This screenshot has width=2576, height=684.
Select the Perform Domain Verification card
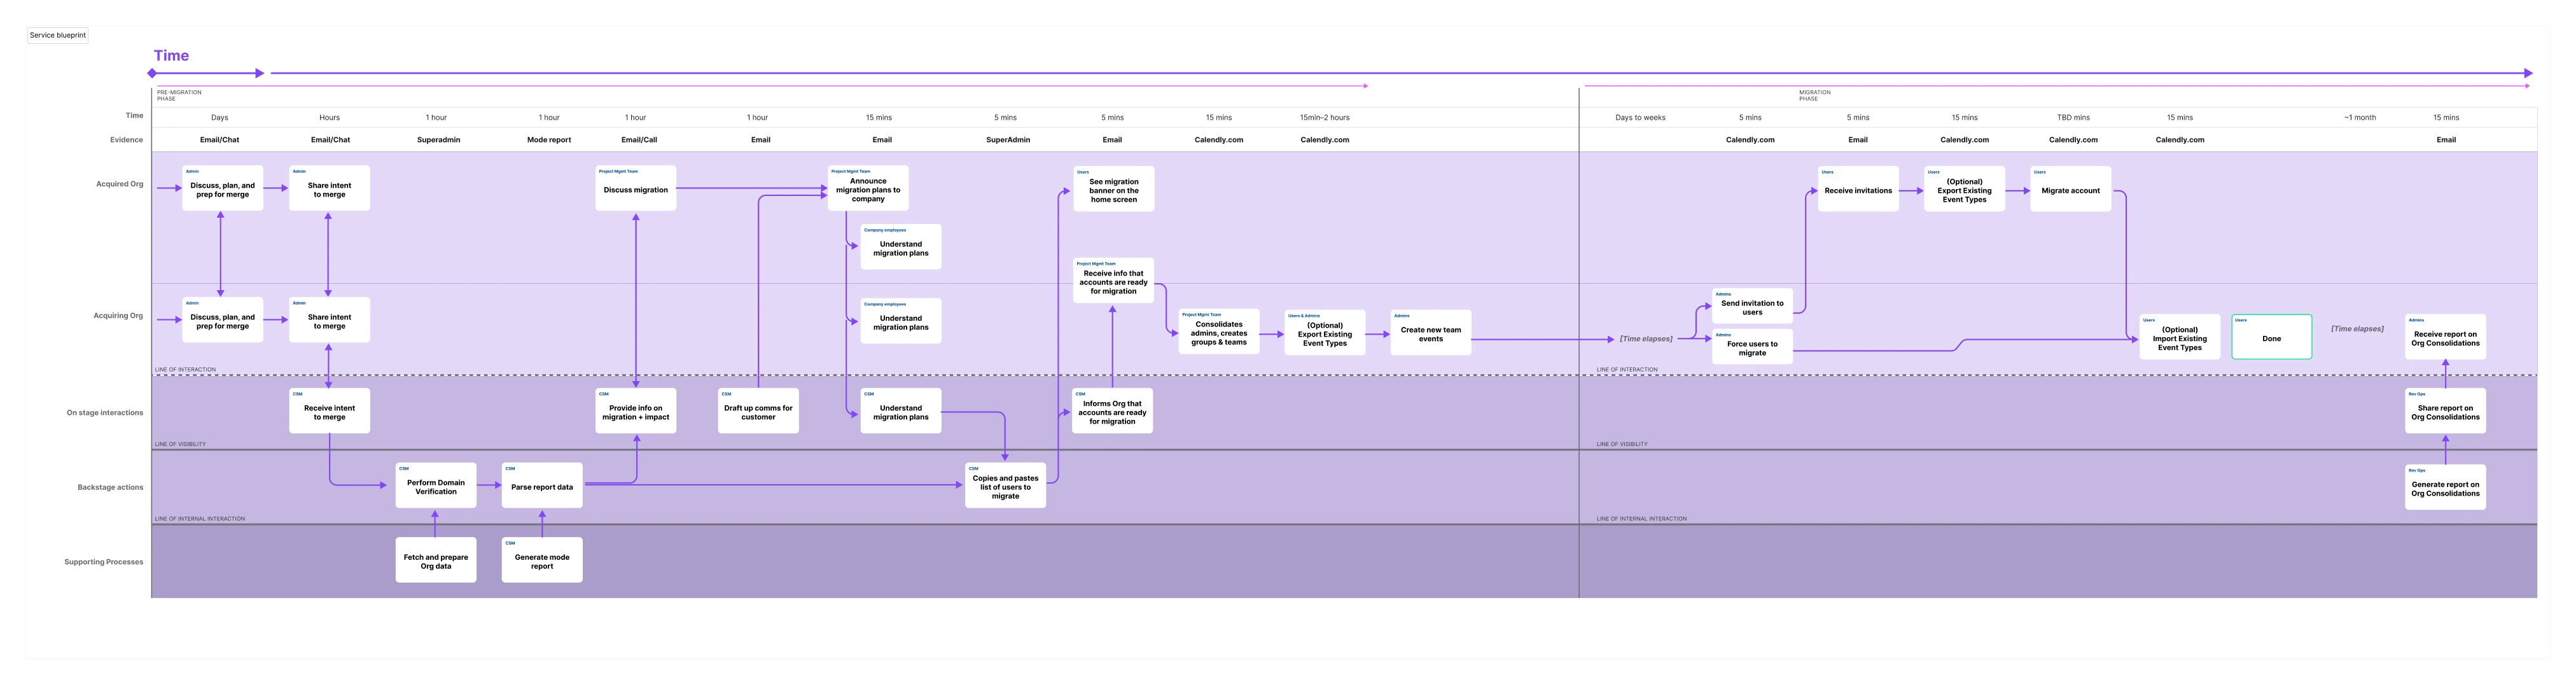click(x=436, y=485)
